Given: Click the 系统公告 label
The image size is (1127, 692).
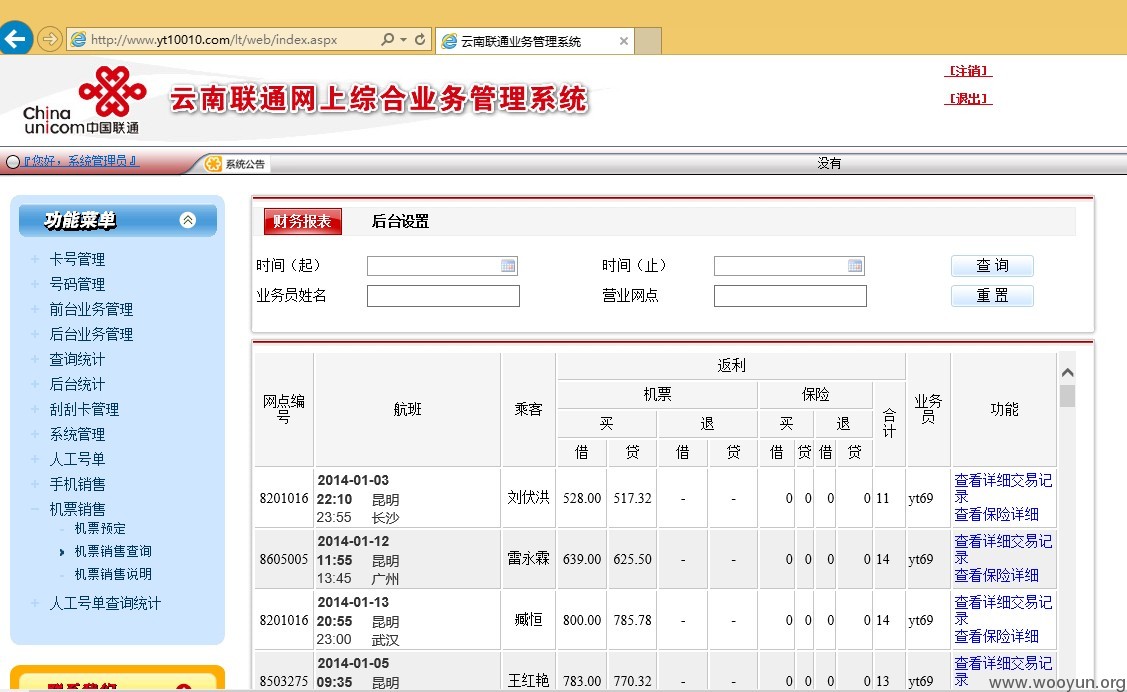Looking at the screenshot, I should [x=245, y=164].
